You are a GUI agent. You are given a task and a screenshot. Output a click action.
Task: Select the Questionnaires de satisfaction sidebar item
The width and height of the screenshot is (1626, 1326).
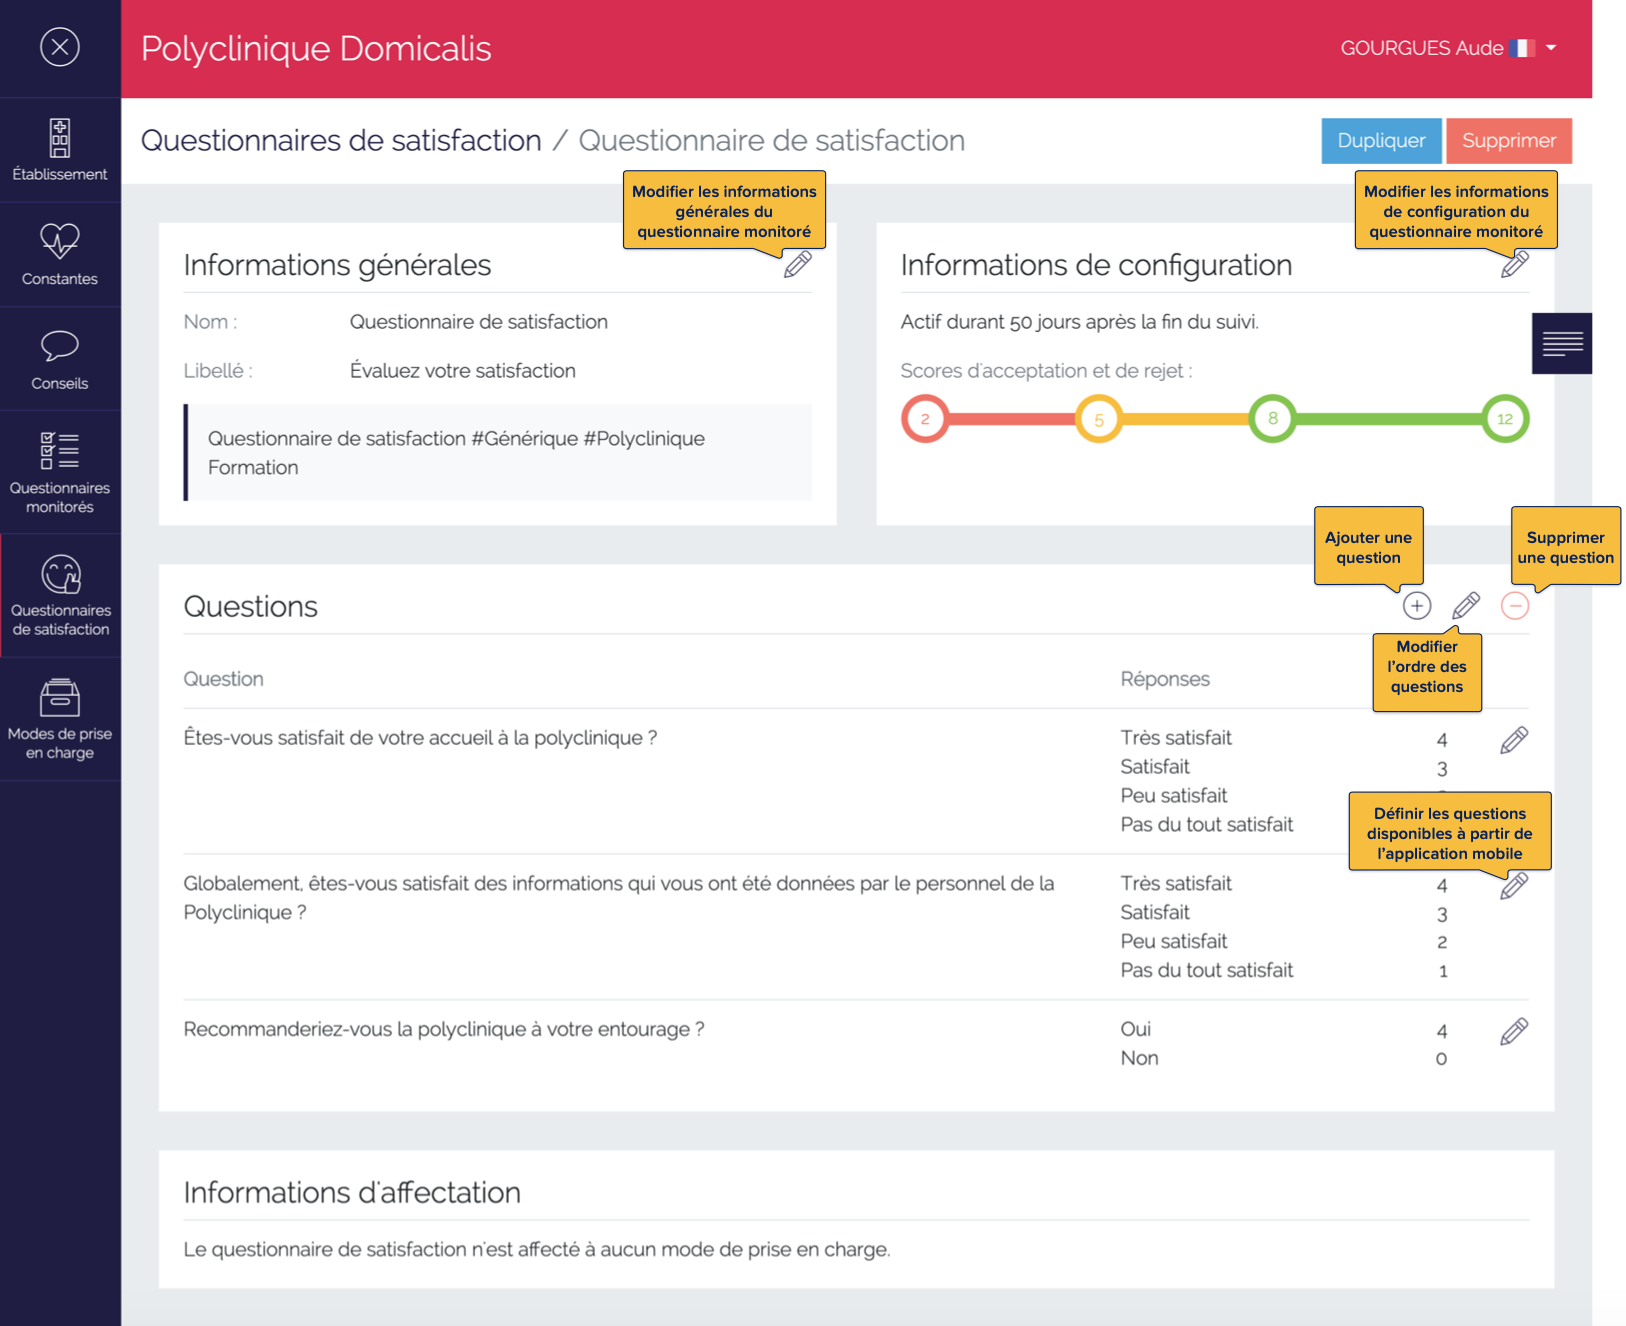click(60, 595)
